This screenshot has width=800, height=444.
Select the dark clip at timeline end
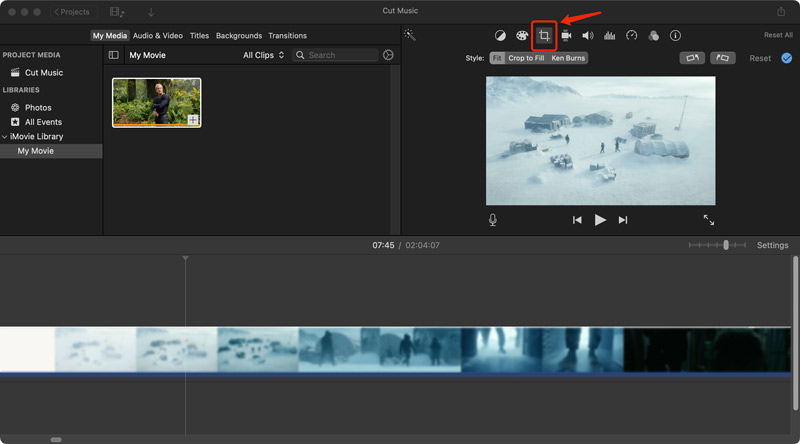pos(707,350)
